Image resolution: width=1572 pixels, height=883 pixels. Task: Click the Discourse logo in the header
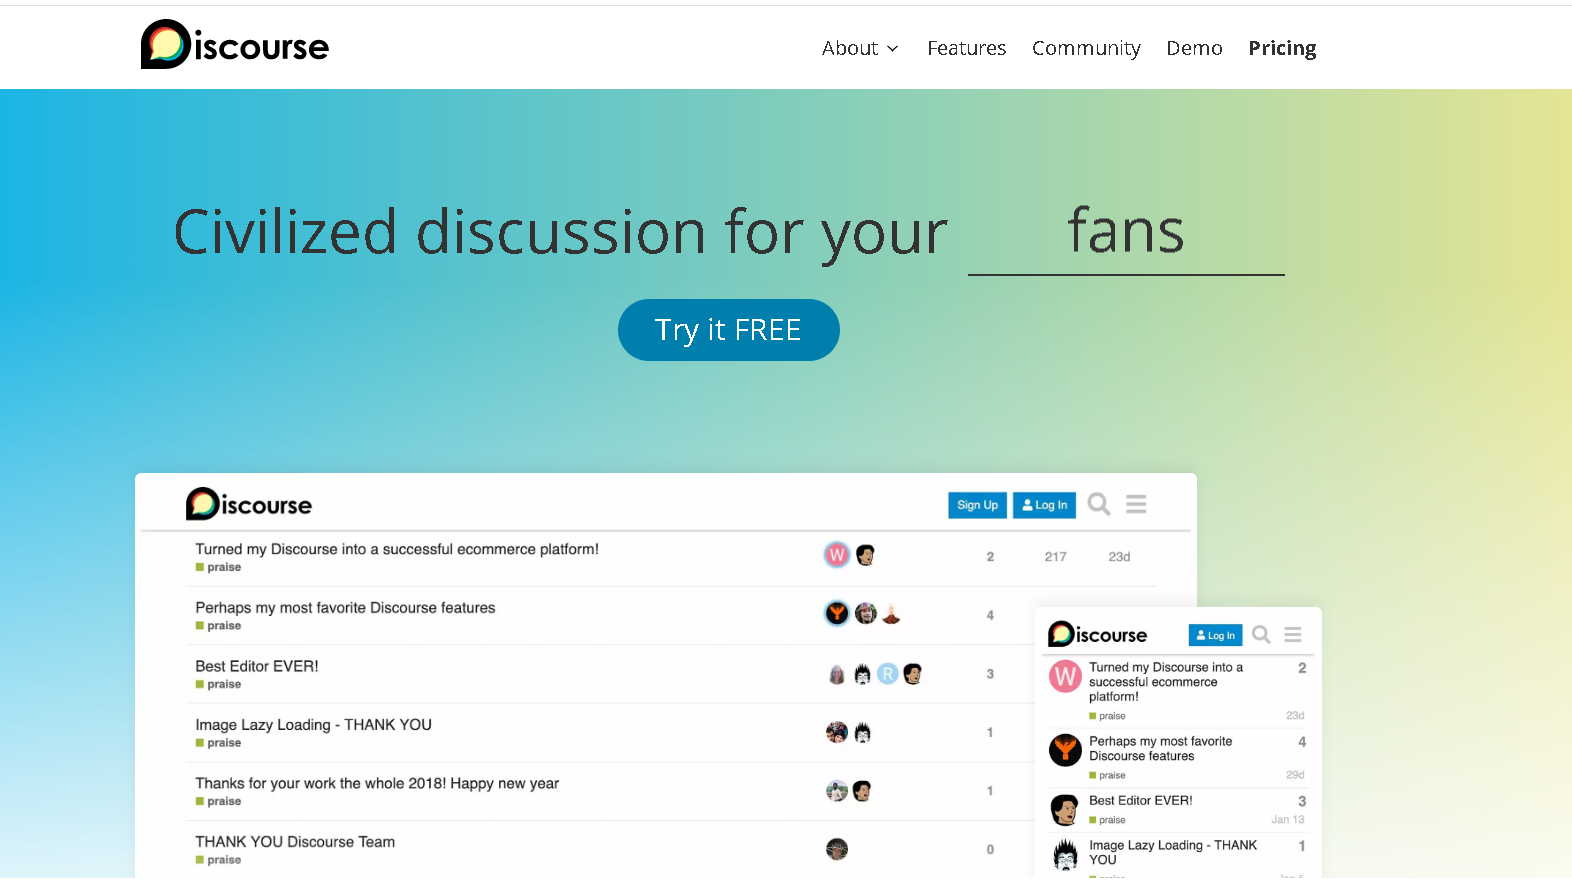point(235,45)
